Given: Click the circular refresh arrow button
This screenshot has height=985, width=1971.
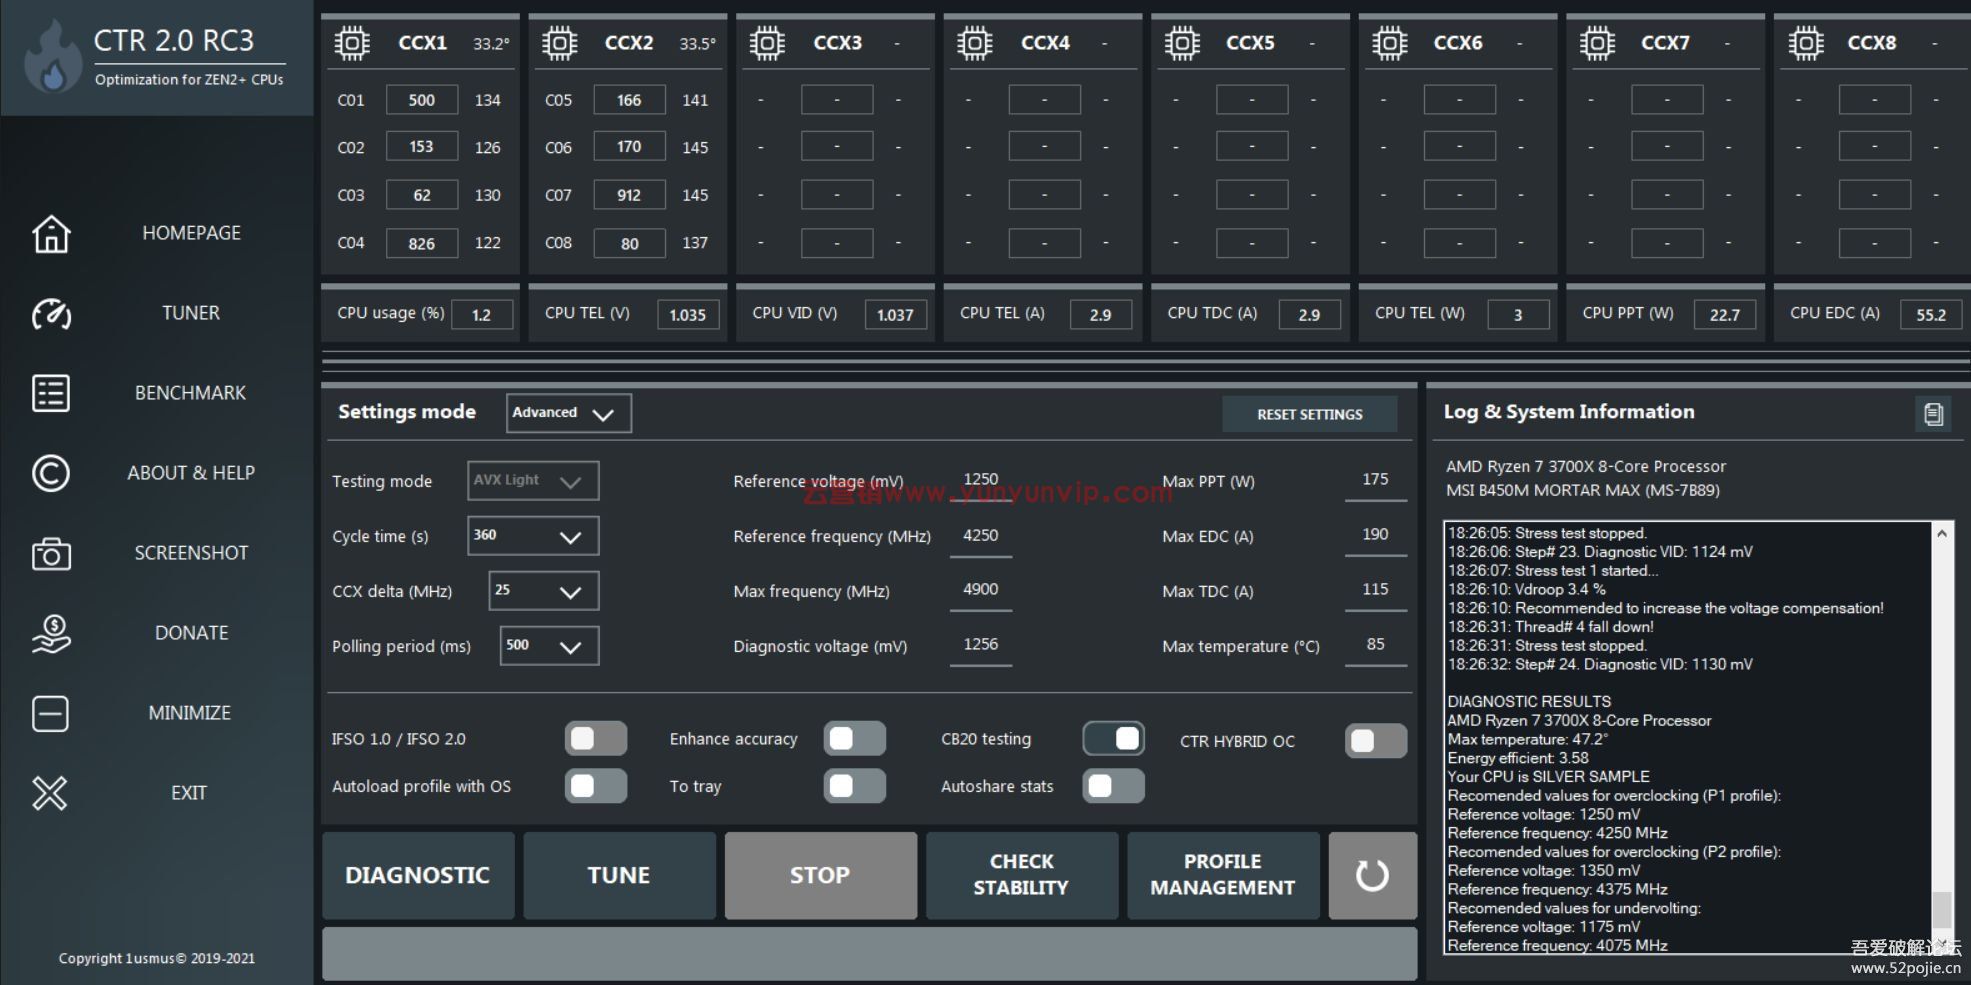Looking at the screenshot, I should [x=1372, y=876].
